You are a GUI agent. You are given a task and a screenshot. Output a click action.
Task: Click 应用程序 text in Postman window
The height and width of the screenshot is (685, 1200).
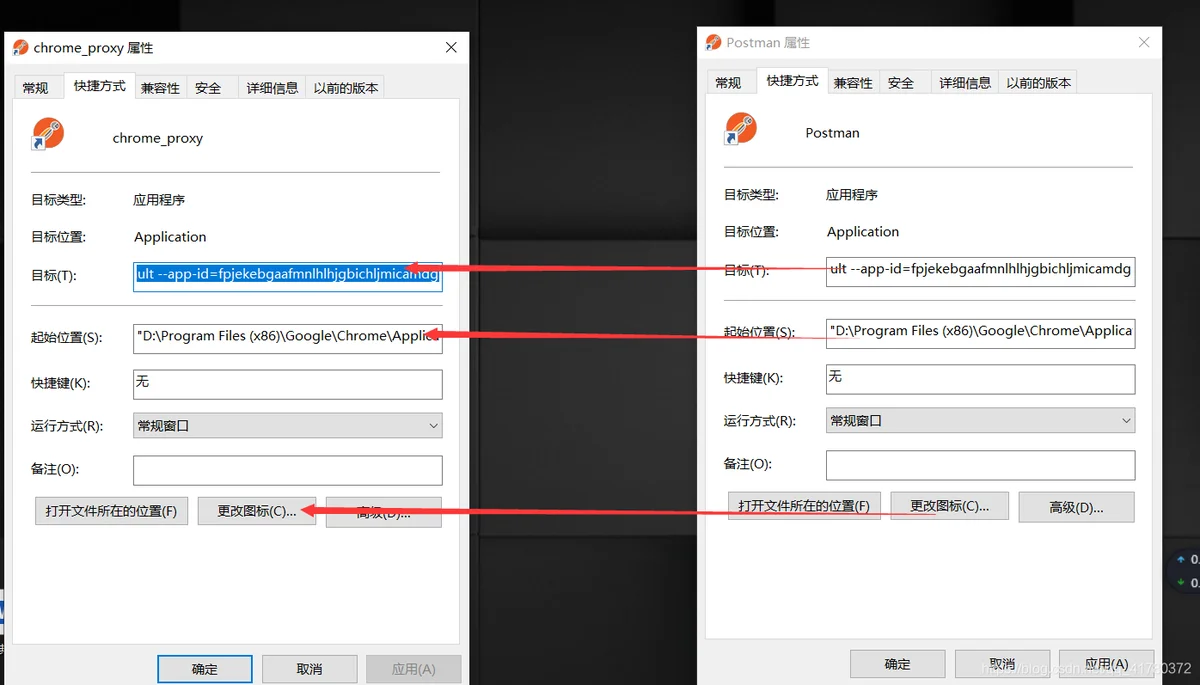tap(852, 195)
